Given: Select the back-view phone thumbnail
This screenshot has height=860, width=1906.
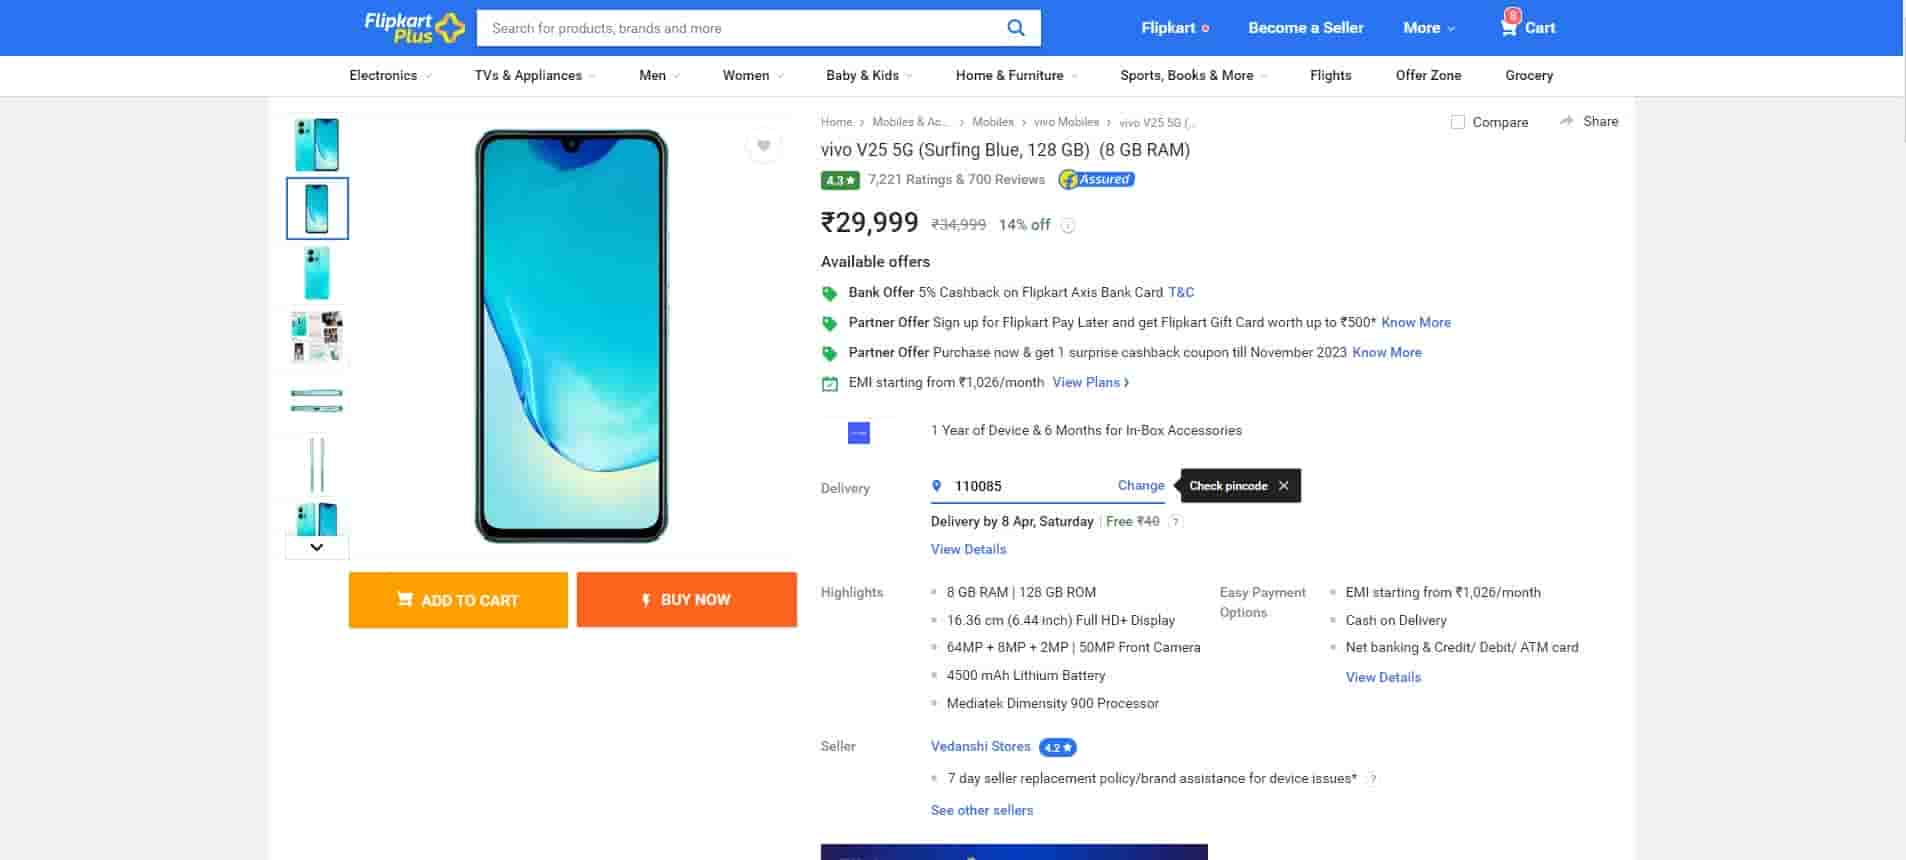Looking at the screenshot, I should (x=317, y=273).
